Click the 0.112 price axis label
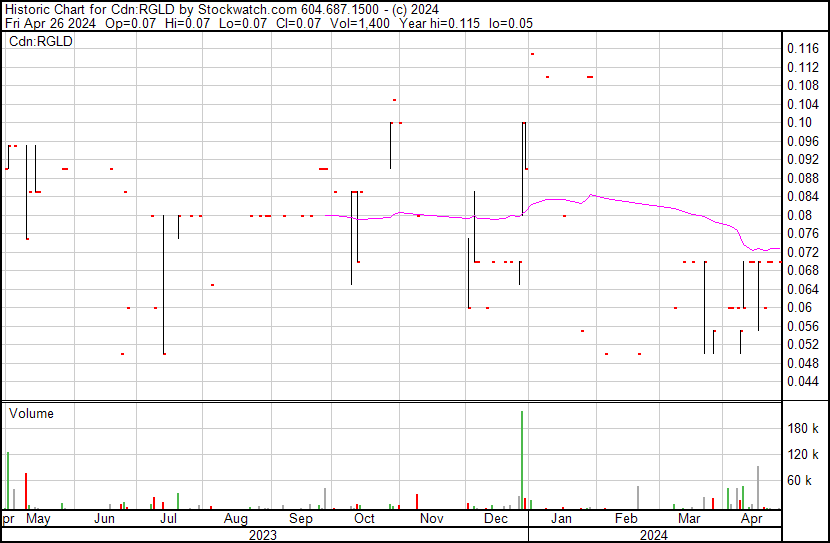The height and width of the screenshot is (543, 830). pyautogui.click(x=803, y=67)
